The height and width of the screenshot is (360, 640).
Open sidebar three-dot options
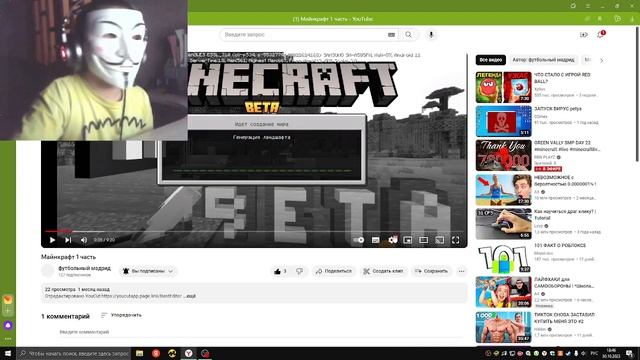(8, 339)
